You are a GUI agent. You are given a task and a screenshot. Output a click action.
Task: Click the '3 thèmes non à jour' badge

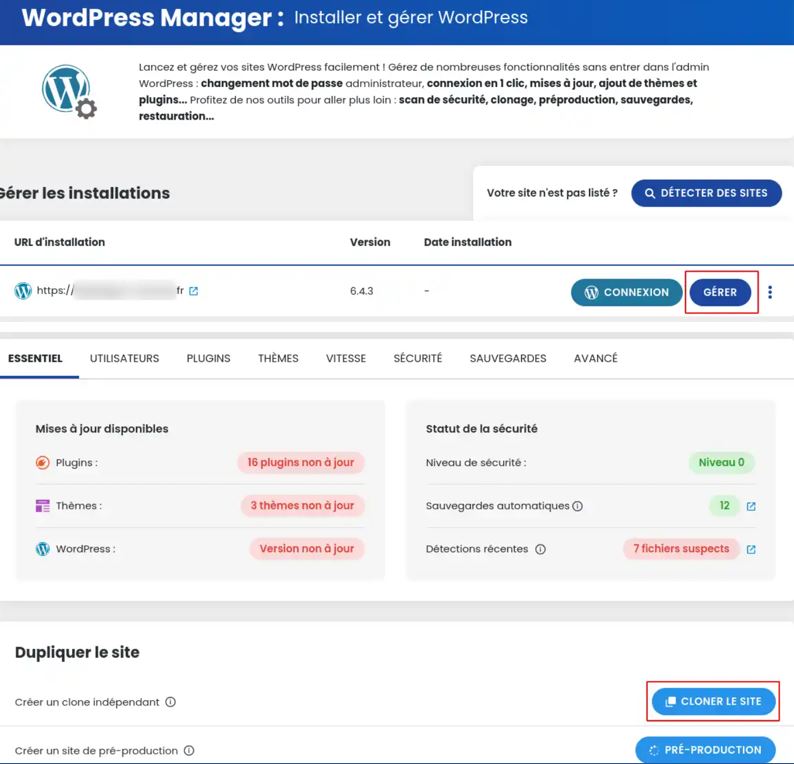302,505
